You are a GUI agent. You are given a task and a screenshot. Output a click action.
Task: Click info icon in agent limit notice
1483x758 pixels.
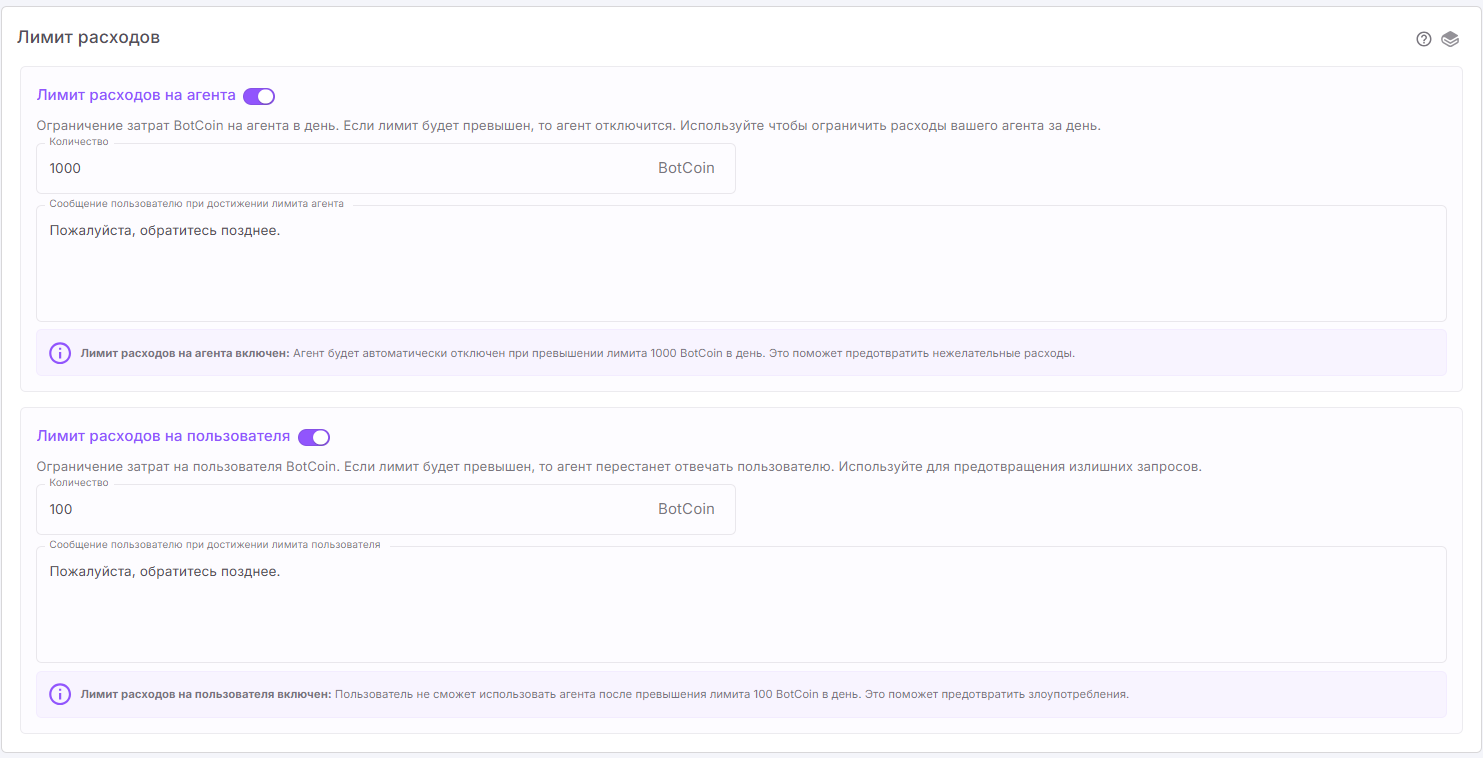tap(60, 353)
